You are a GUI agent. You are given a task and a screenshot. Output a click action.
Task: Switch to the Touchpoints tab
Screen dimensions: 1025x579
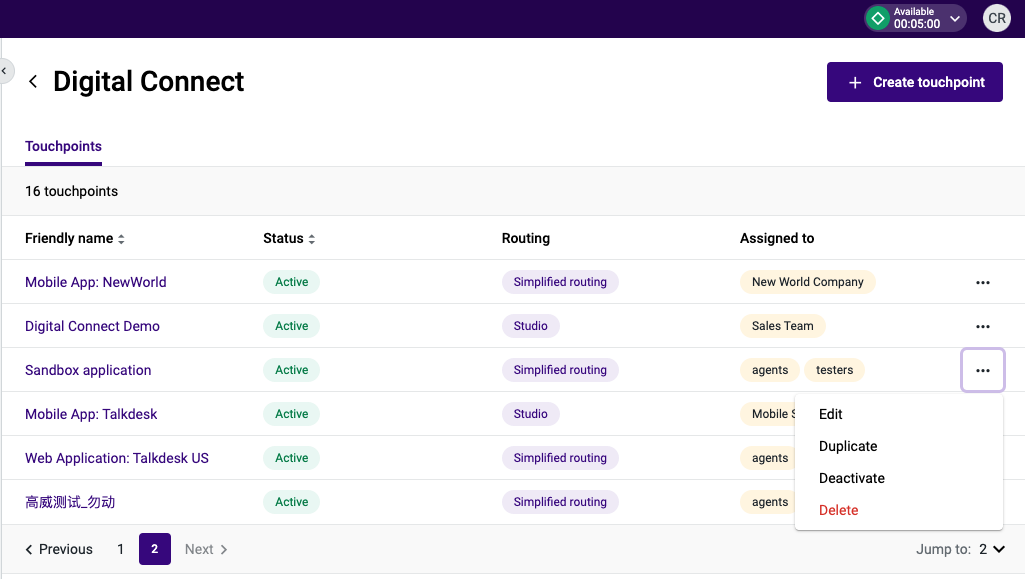[x=63, y=146]
